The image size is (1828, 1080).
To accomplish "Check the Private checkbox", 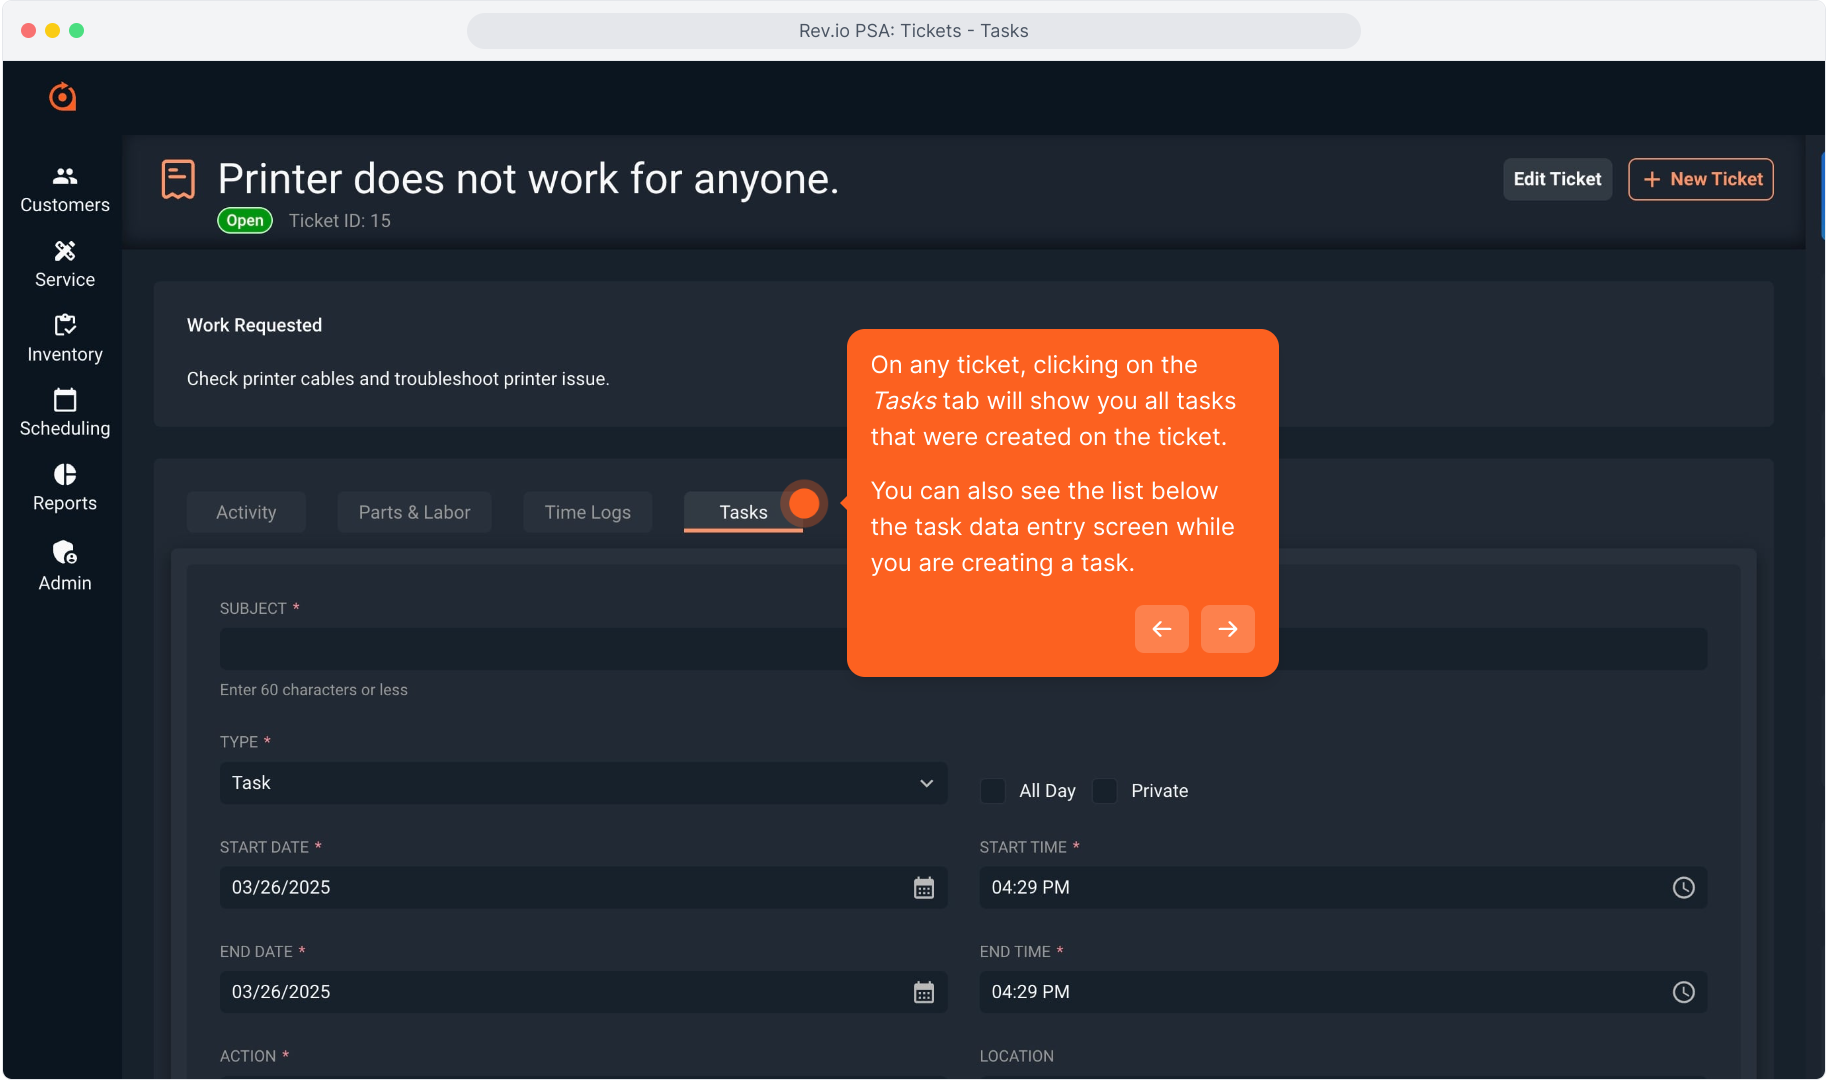I will tap(1105, 791).
